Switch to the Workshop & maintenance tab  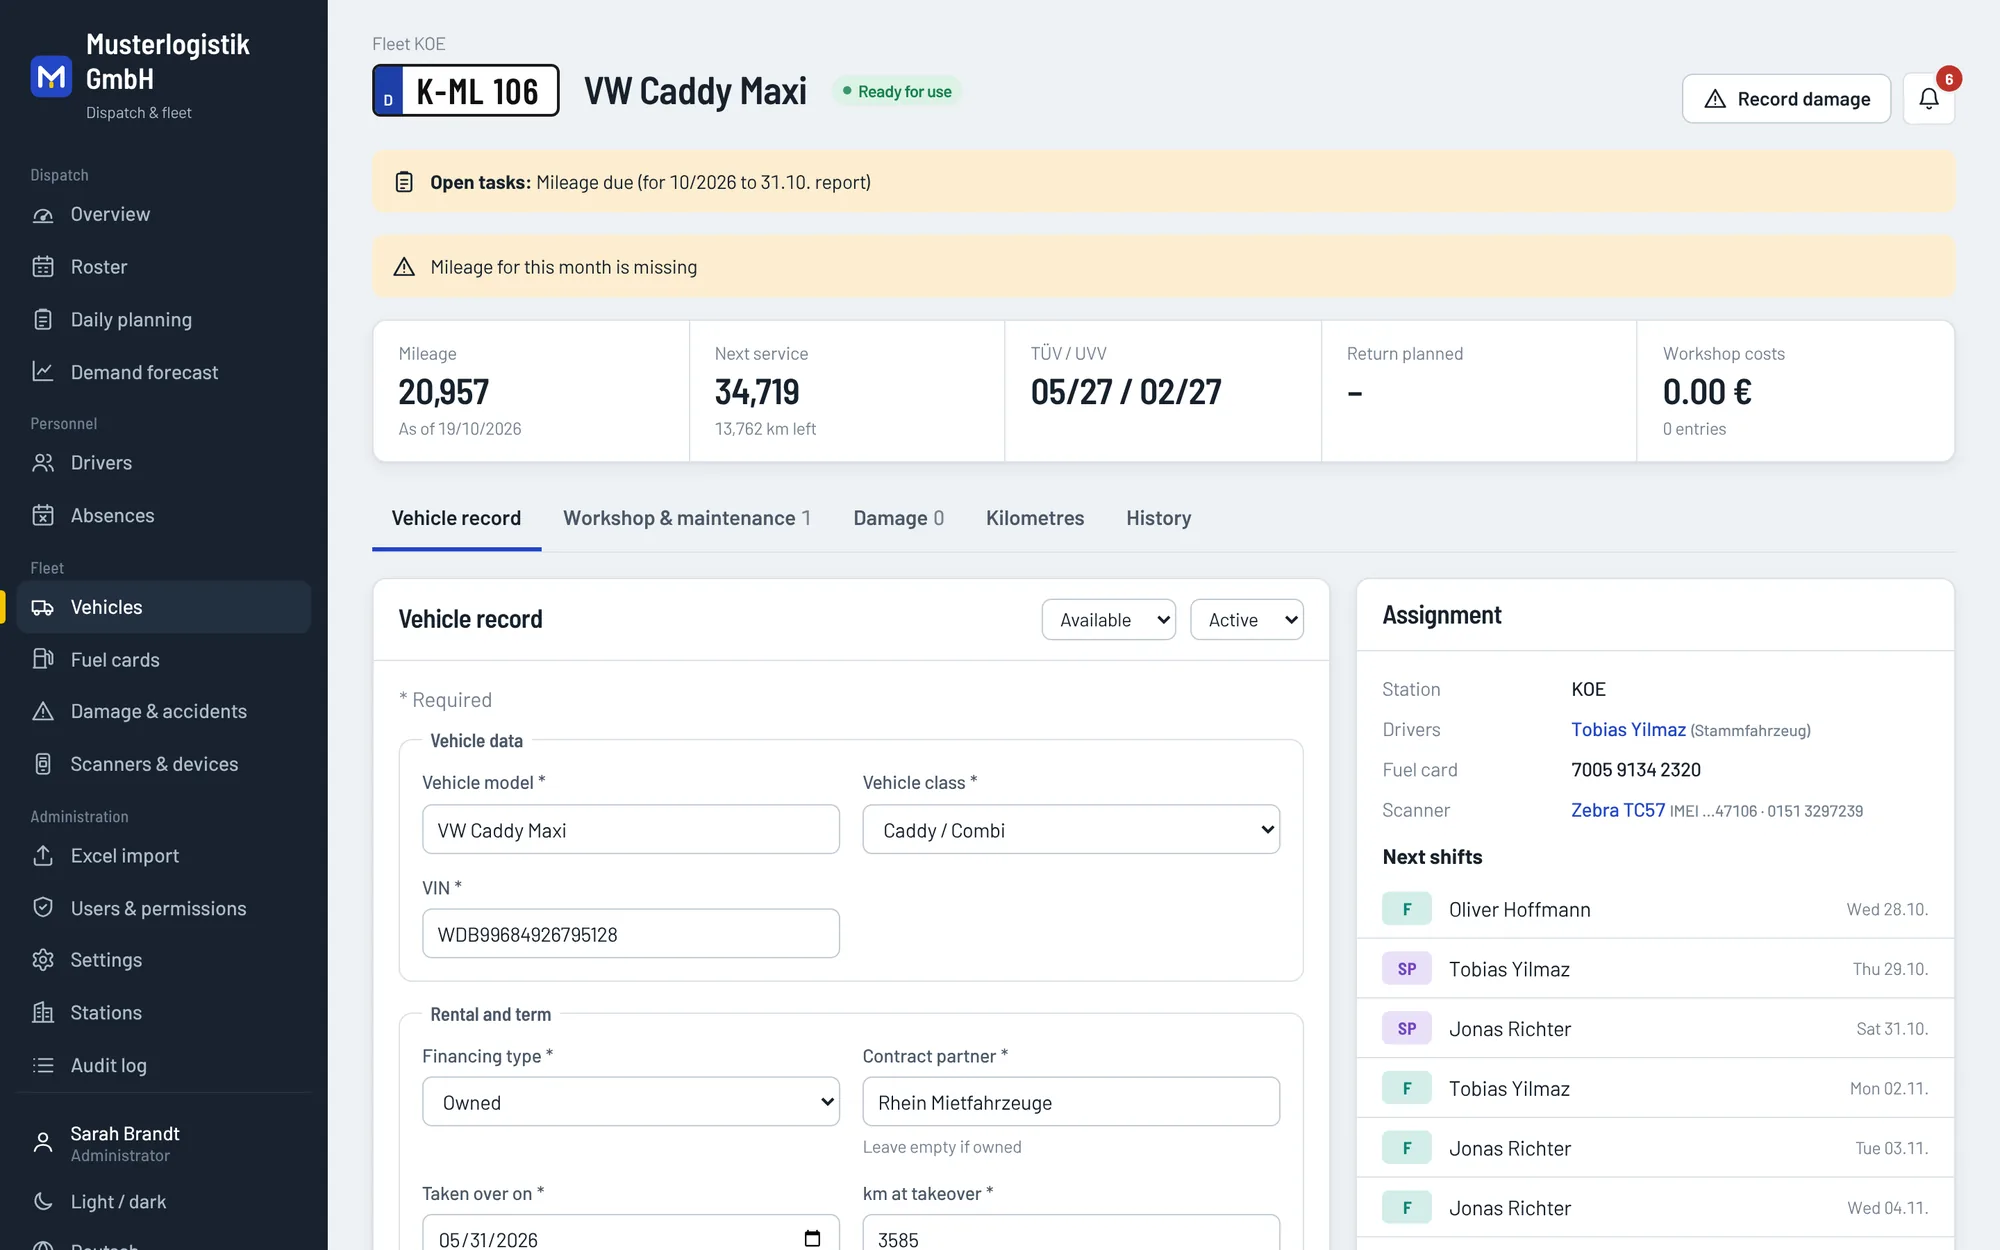tap(687, 518)
